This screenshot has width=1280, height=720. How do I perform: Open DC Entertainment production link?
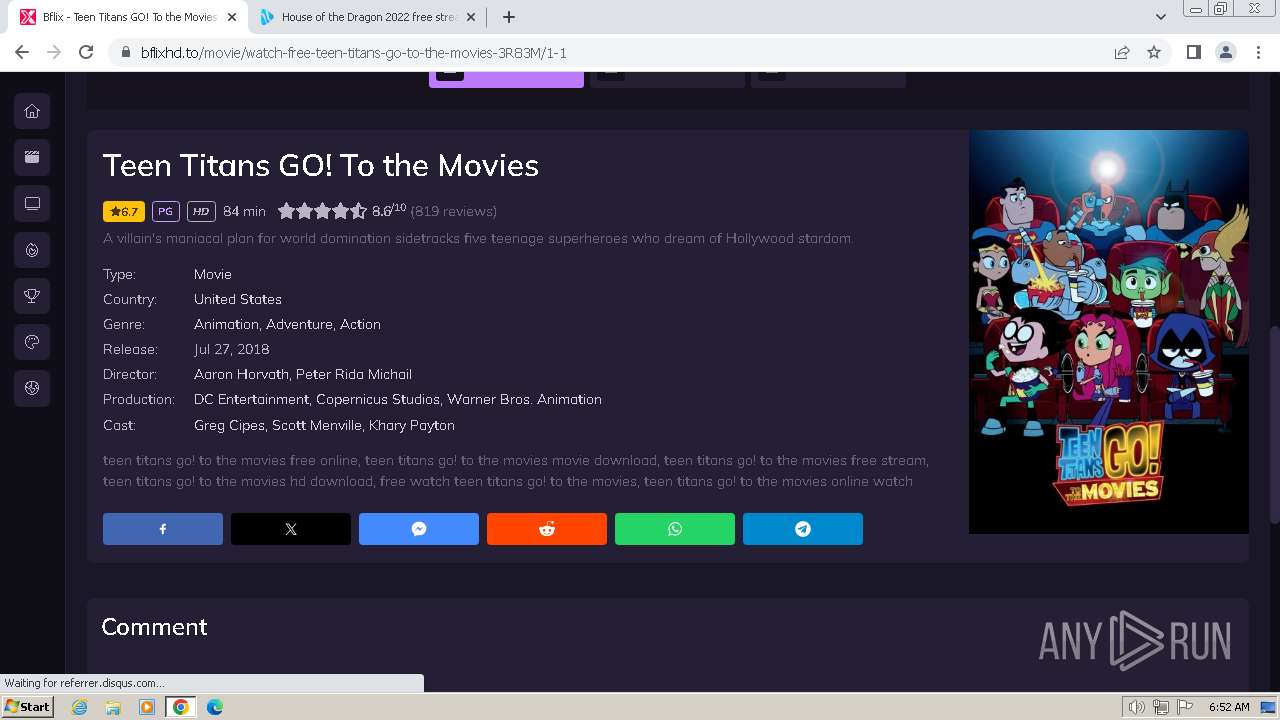[251, 399]
